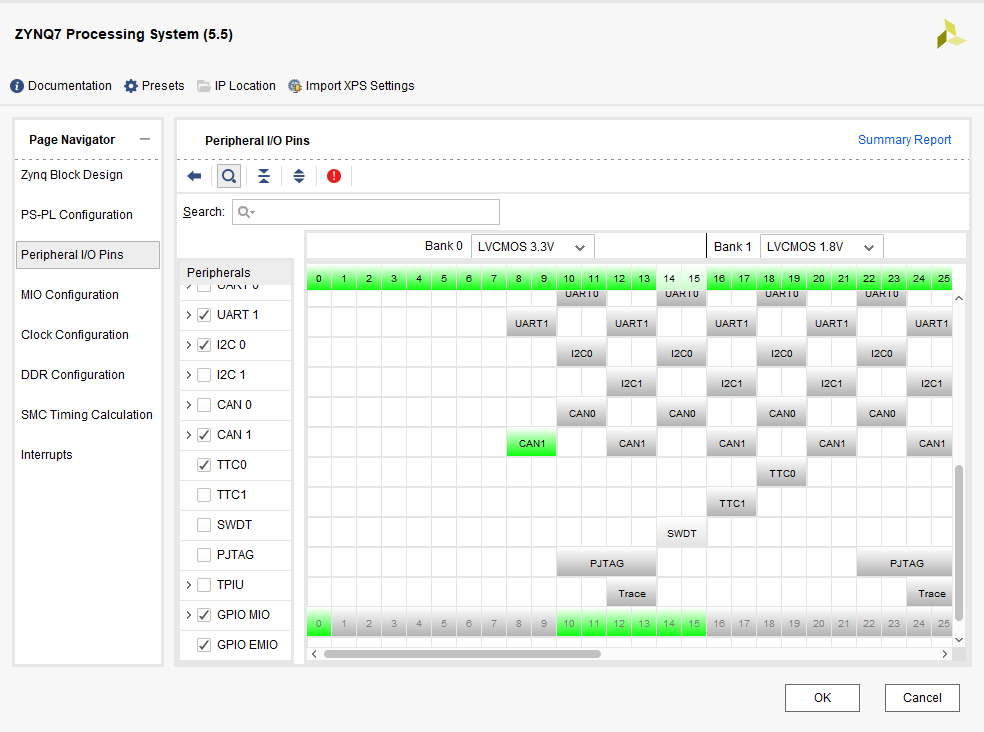Image resolution: width=984 pixels, height=732 pixels.
Task: Open the Documentation info link
Action: 61,86
